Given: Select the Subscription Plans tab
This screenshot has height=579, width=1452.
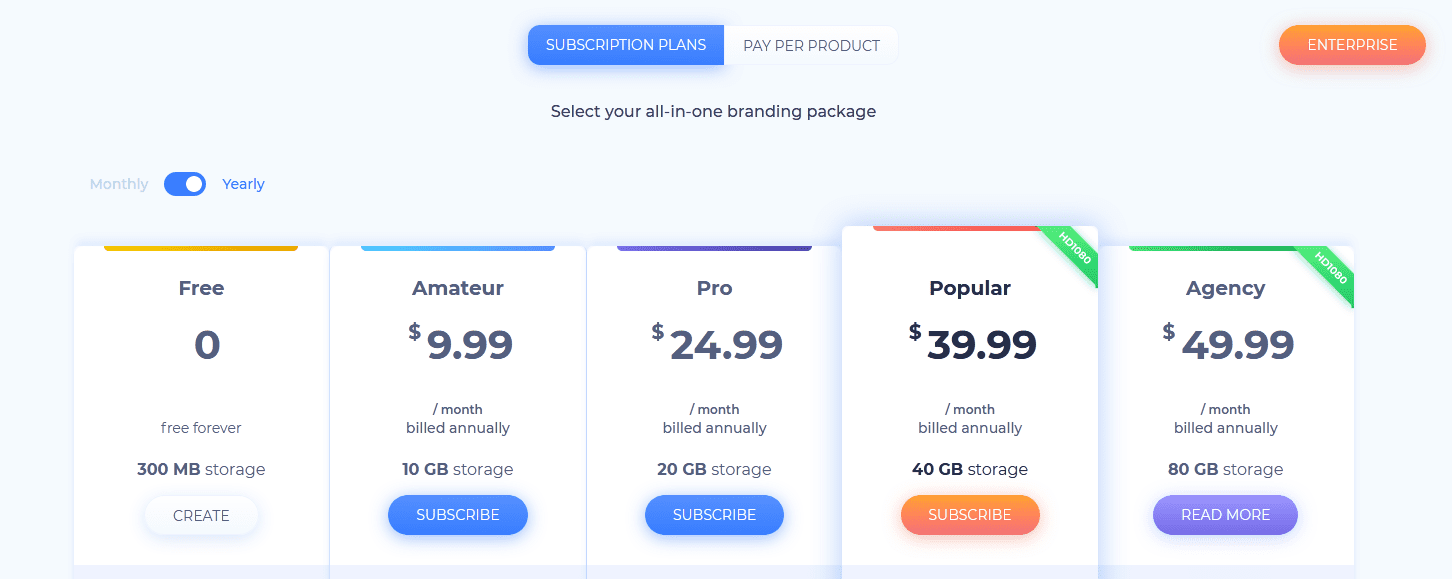Looking at the screenshot, I should tap(625, 44).
